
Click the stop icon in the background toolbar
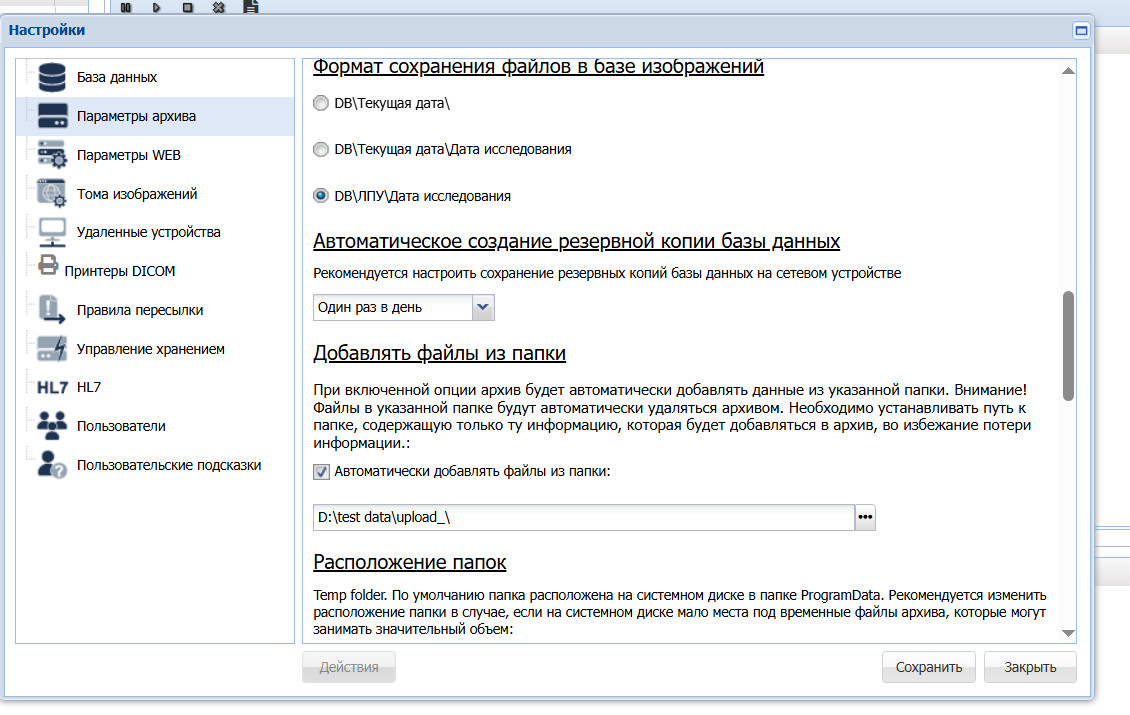tap(187, 7)
